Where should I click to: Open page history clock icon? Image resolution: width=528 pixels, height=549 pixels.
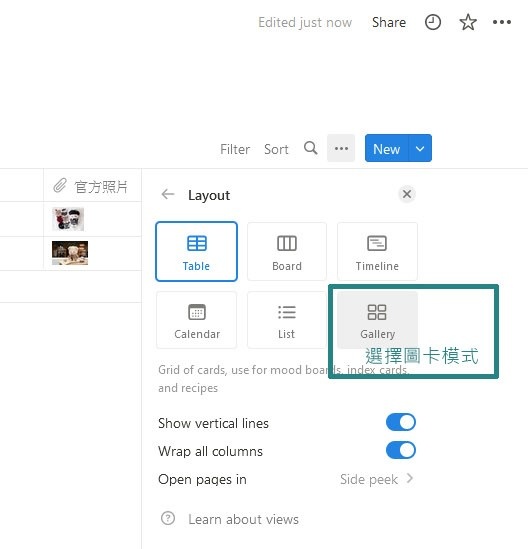(433, 22)
